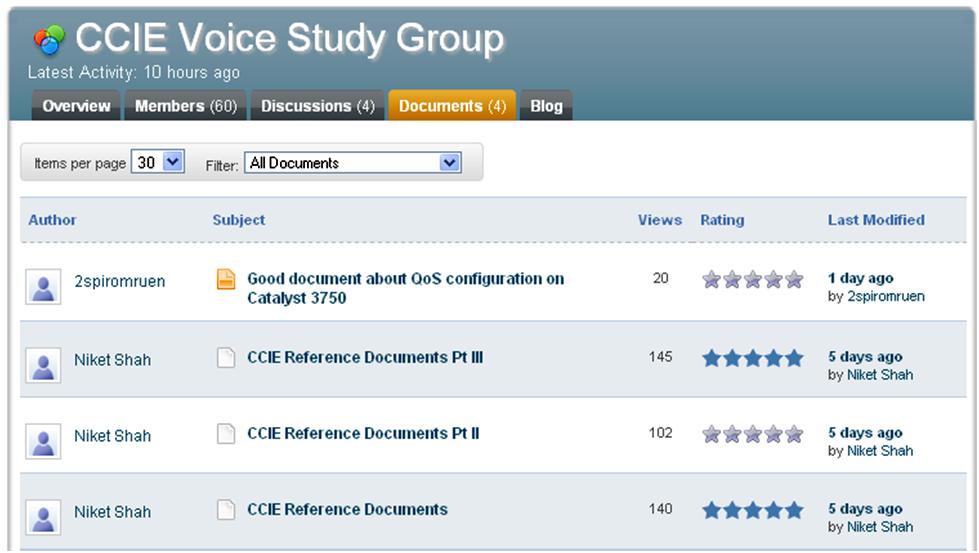This screenshot has height=553, width=979.
Task: Open the All Documents filter dropdown
Action: coord(353,163)
